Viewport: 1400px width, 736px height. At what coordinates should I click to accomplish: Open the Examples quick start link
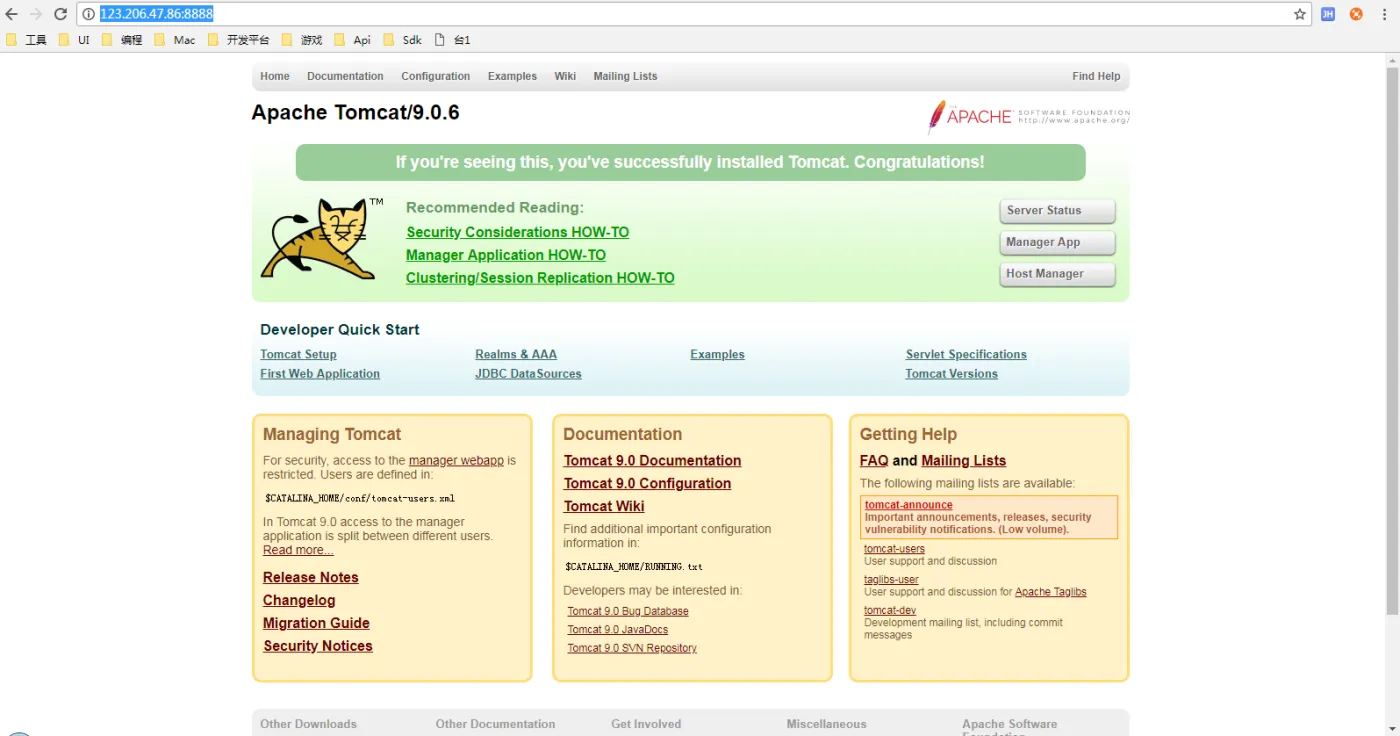(717, 354)
